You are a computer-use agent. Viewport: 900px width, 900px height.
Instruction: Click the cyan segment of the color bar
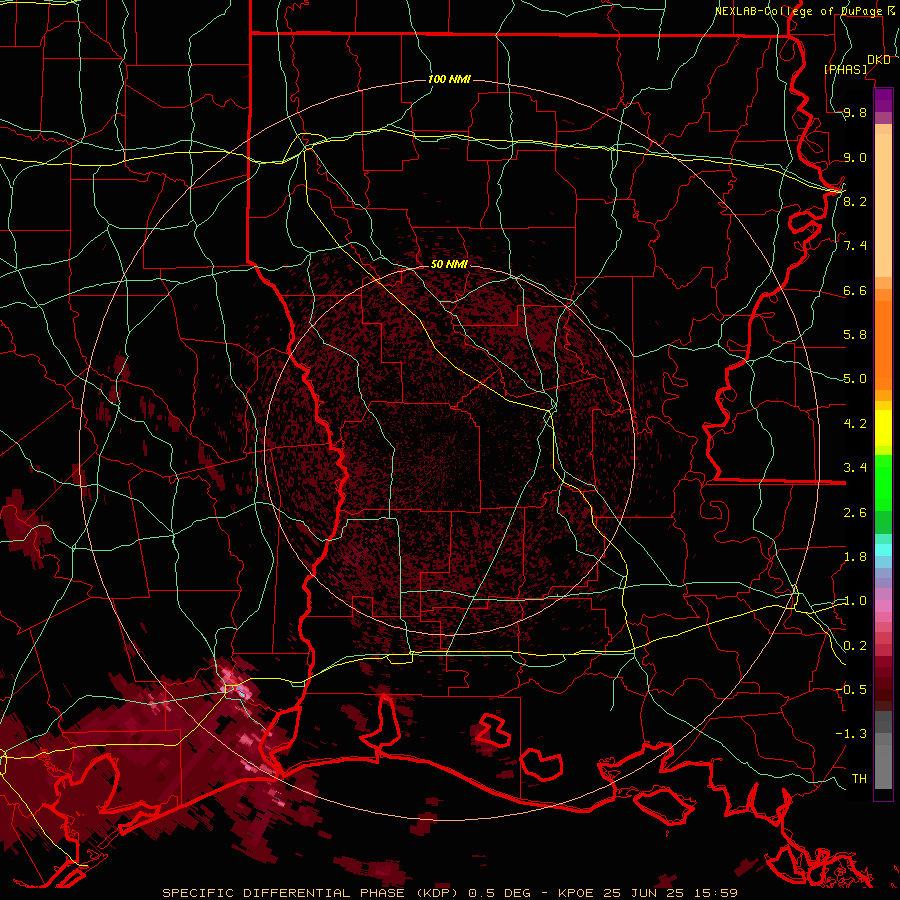point(883,549)
